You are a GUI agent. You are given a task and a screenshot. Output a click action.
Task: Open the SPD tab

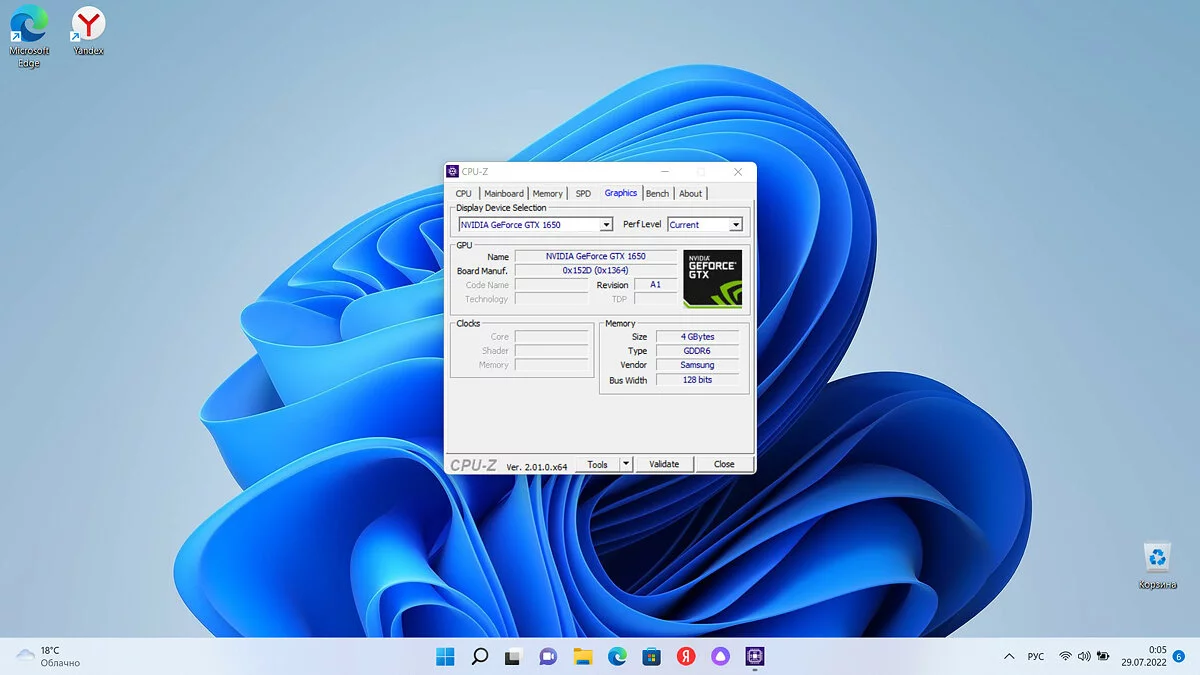pyautogui.click(x=583, y=193)
